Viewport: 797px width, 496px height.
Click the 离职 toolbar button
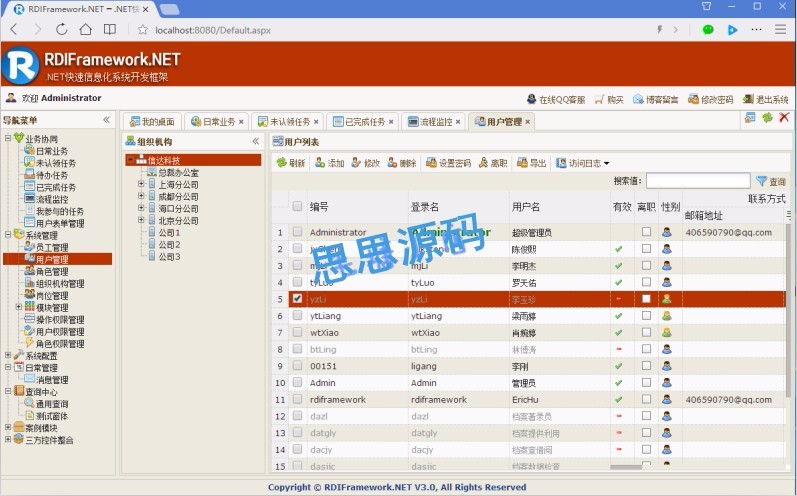(x=493, y=163)
